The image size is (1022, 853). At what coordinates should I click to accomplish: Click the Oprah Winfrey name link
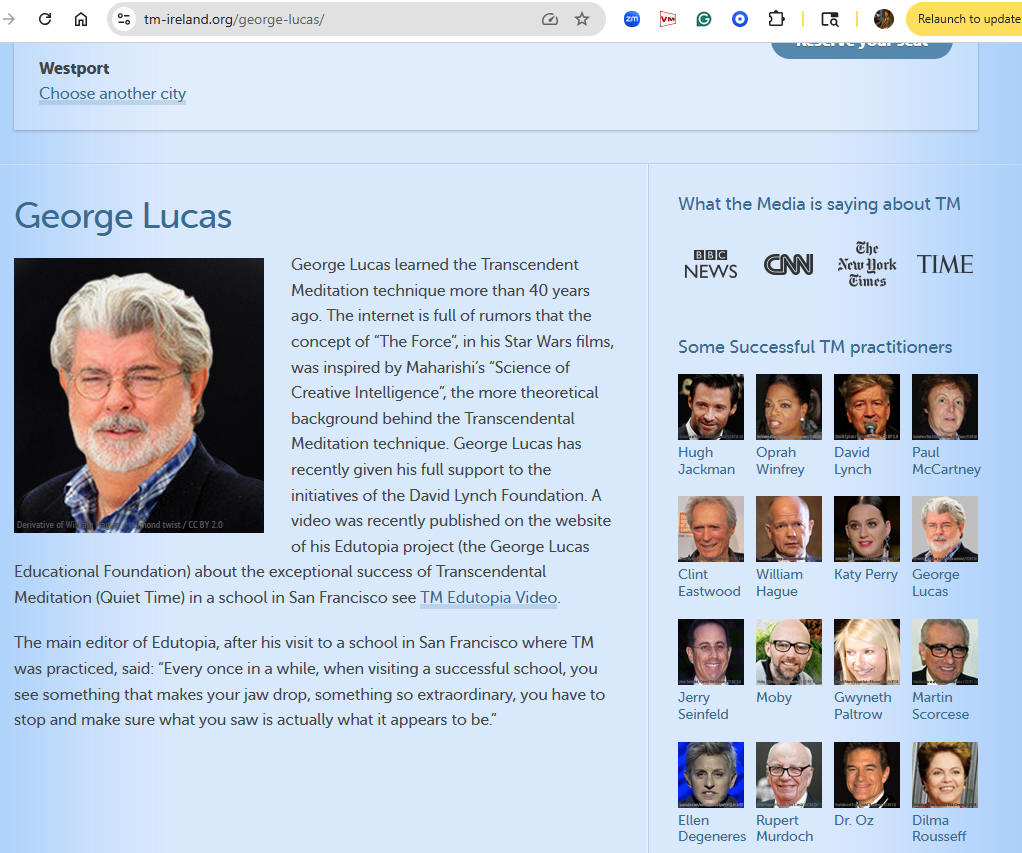coord(780,461)
